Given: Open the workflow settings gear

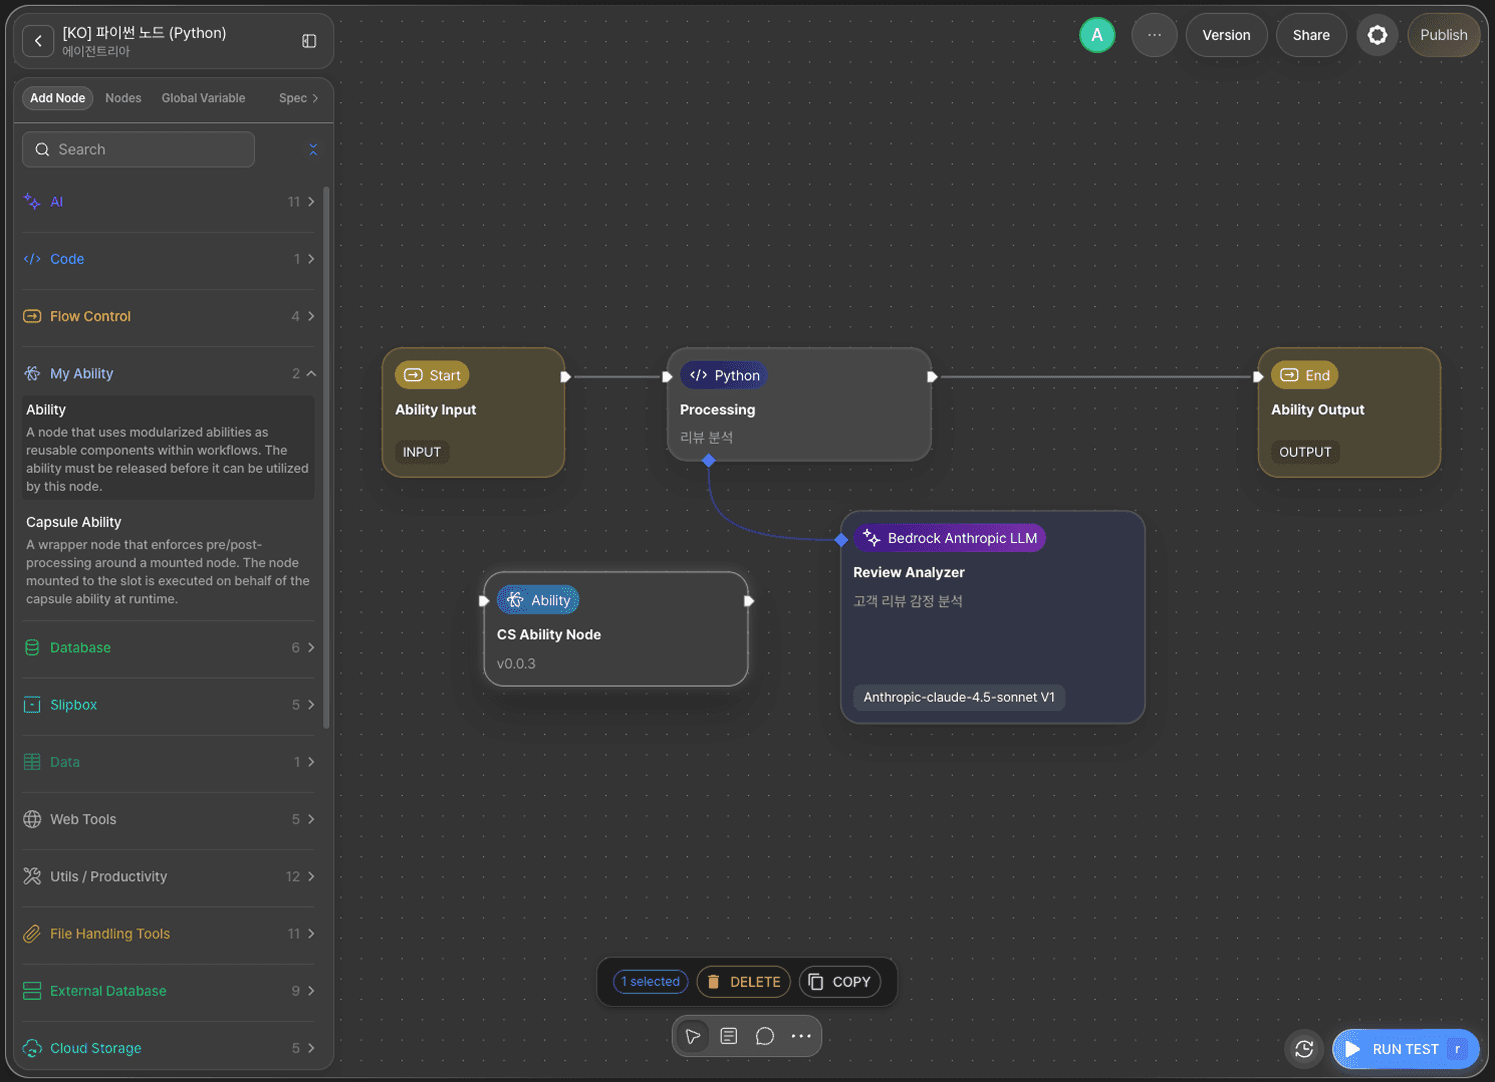Looking at the screenshot, I should point(1377,35).
